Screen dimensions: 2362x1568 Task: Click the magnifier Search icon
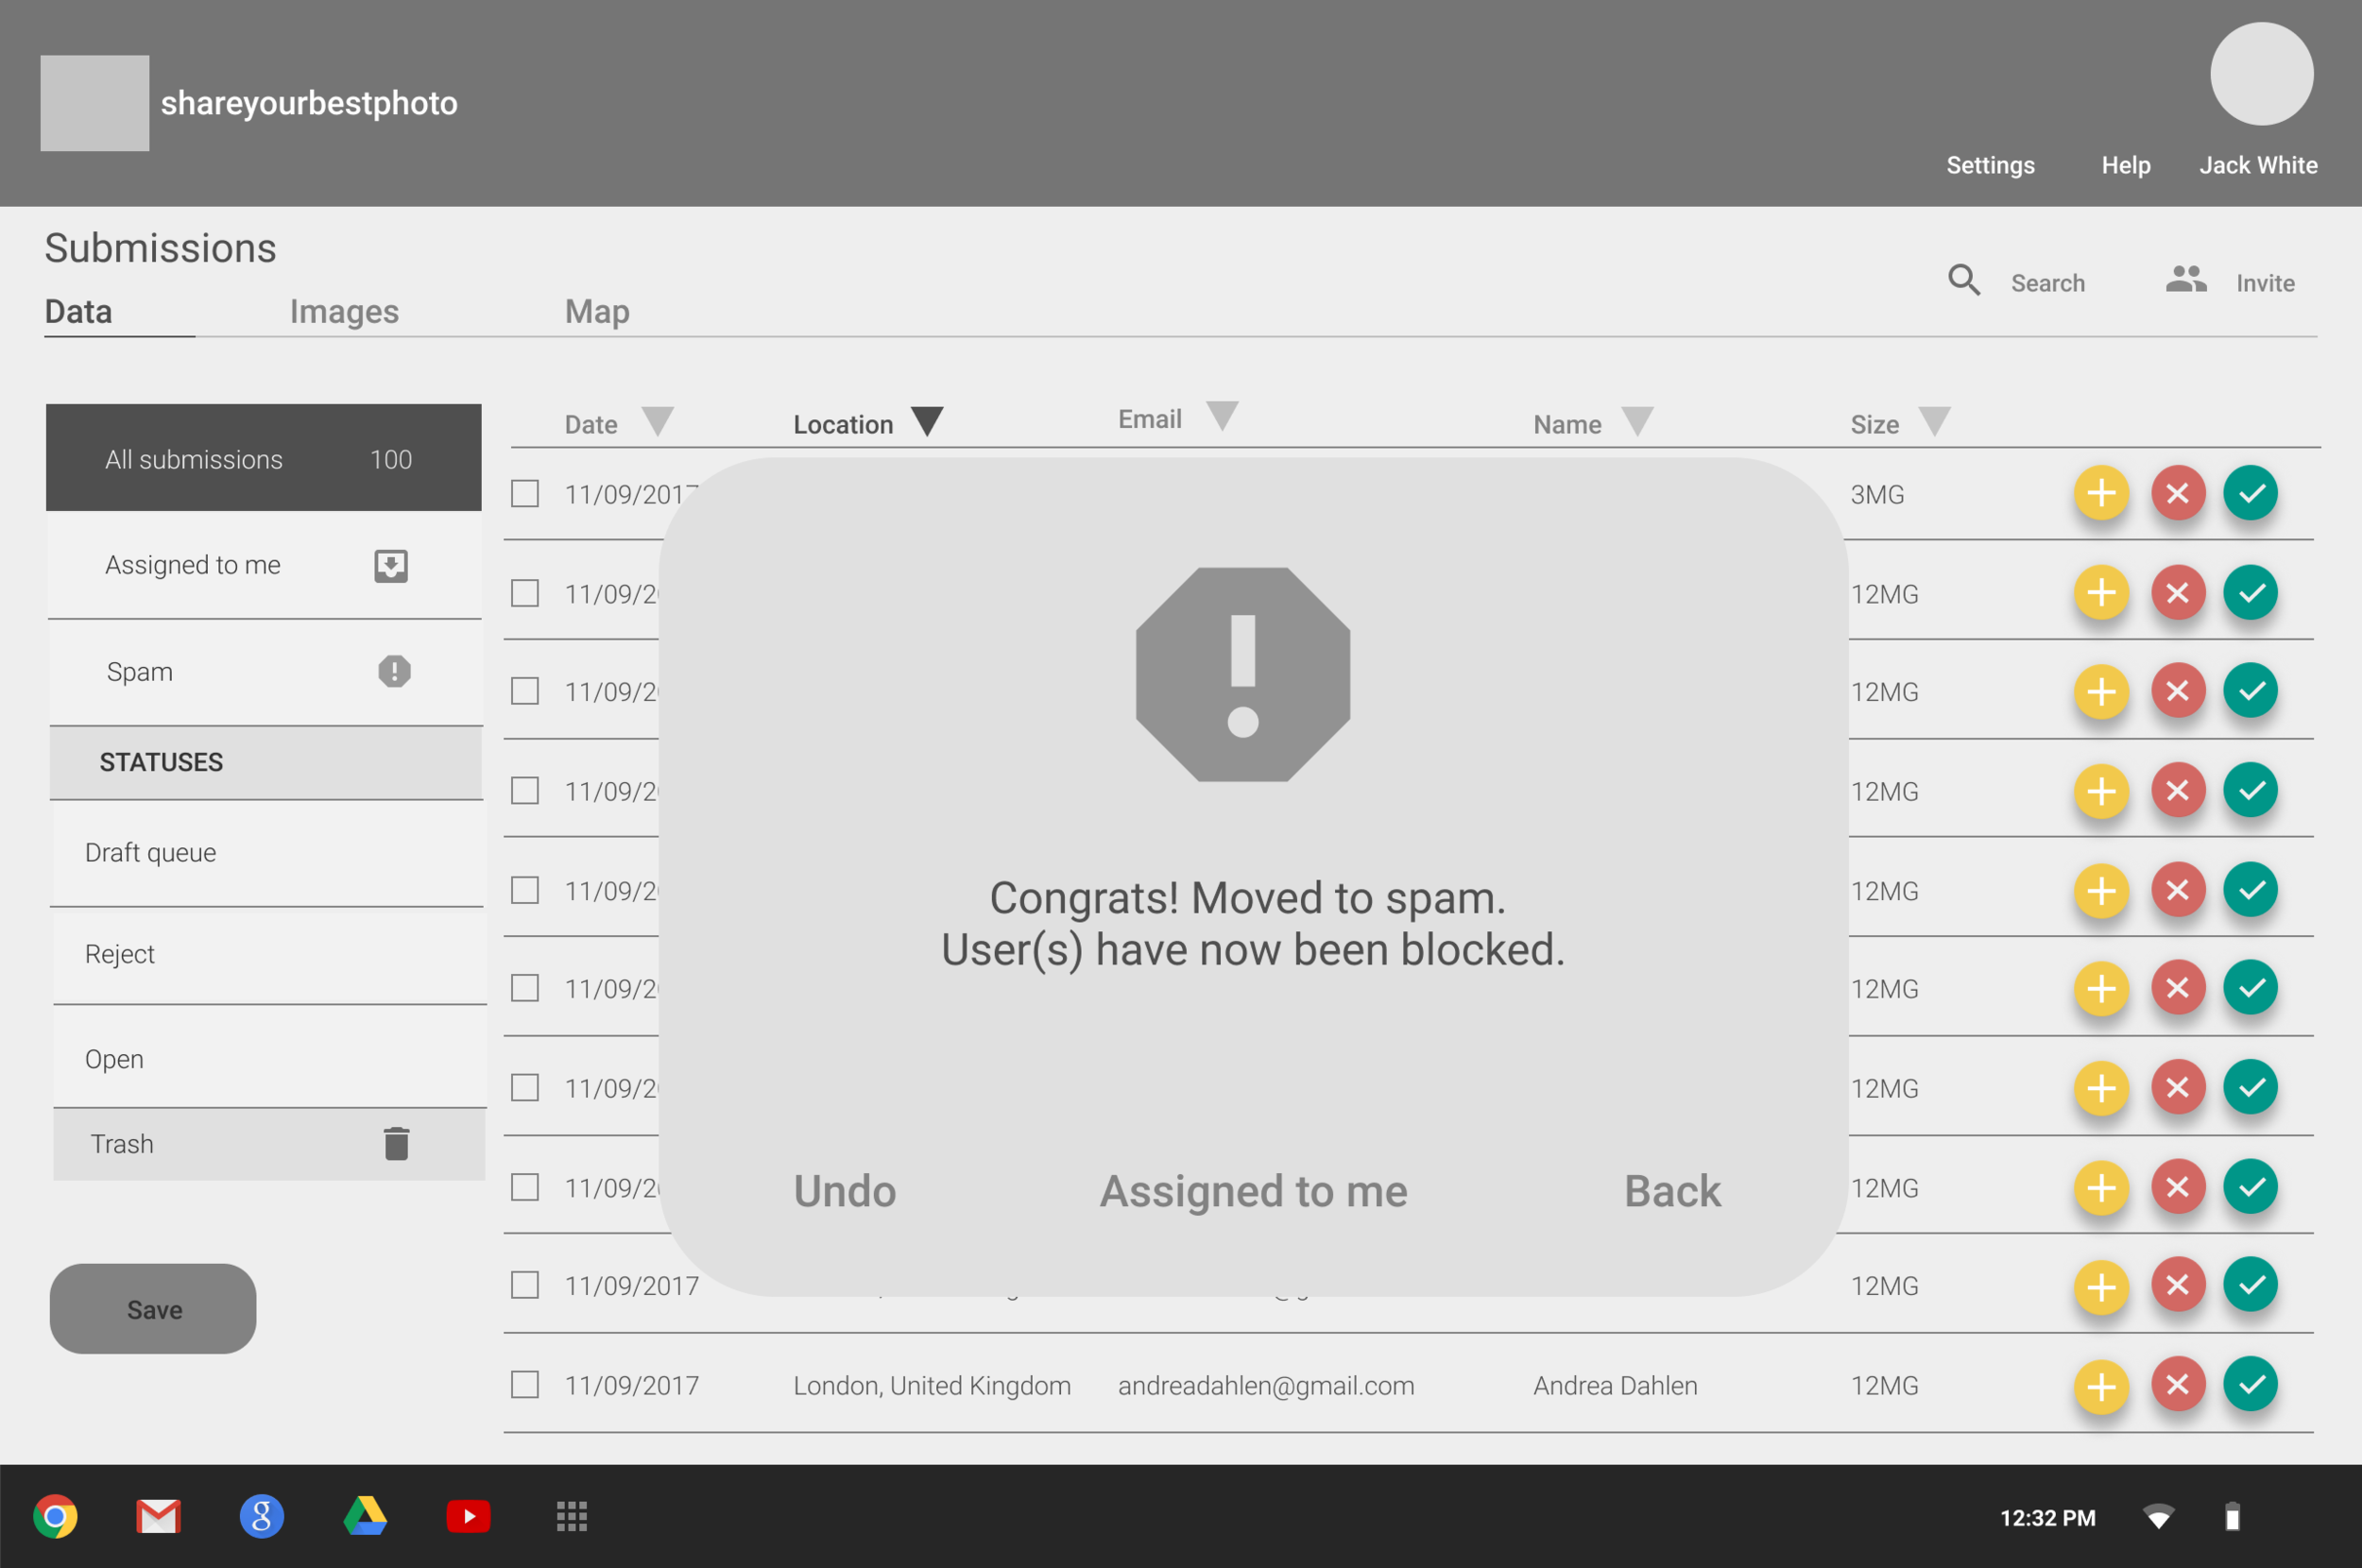click(1963, 280)
